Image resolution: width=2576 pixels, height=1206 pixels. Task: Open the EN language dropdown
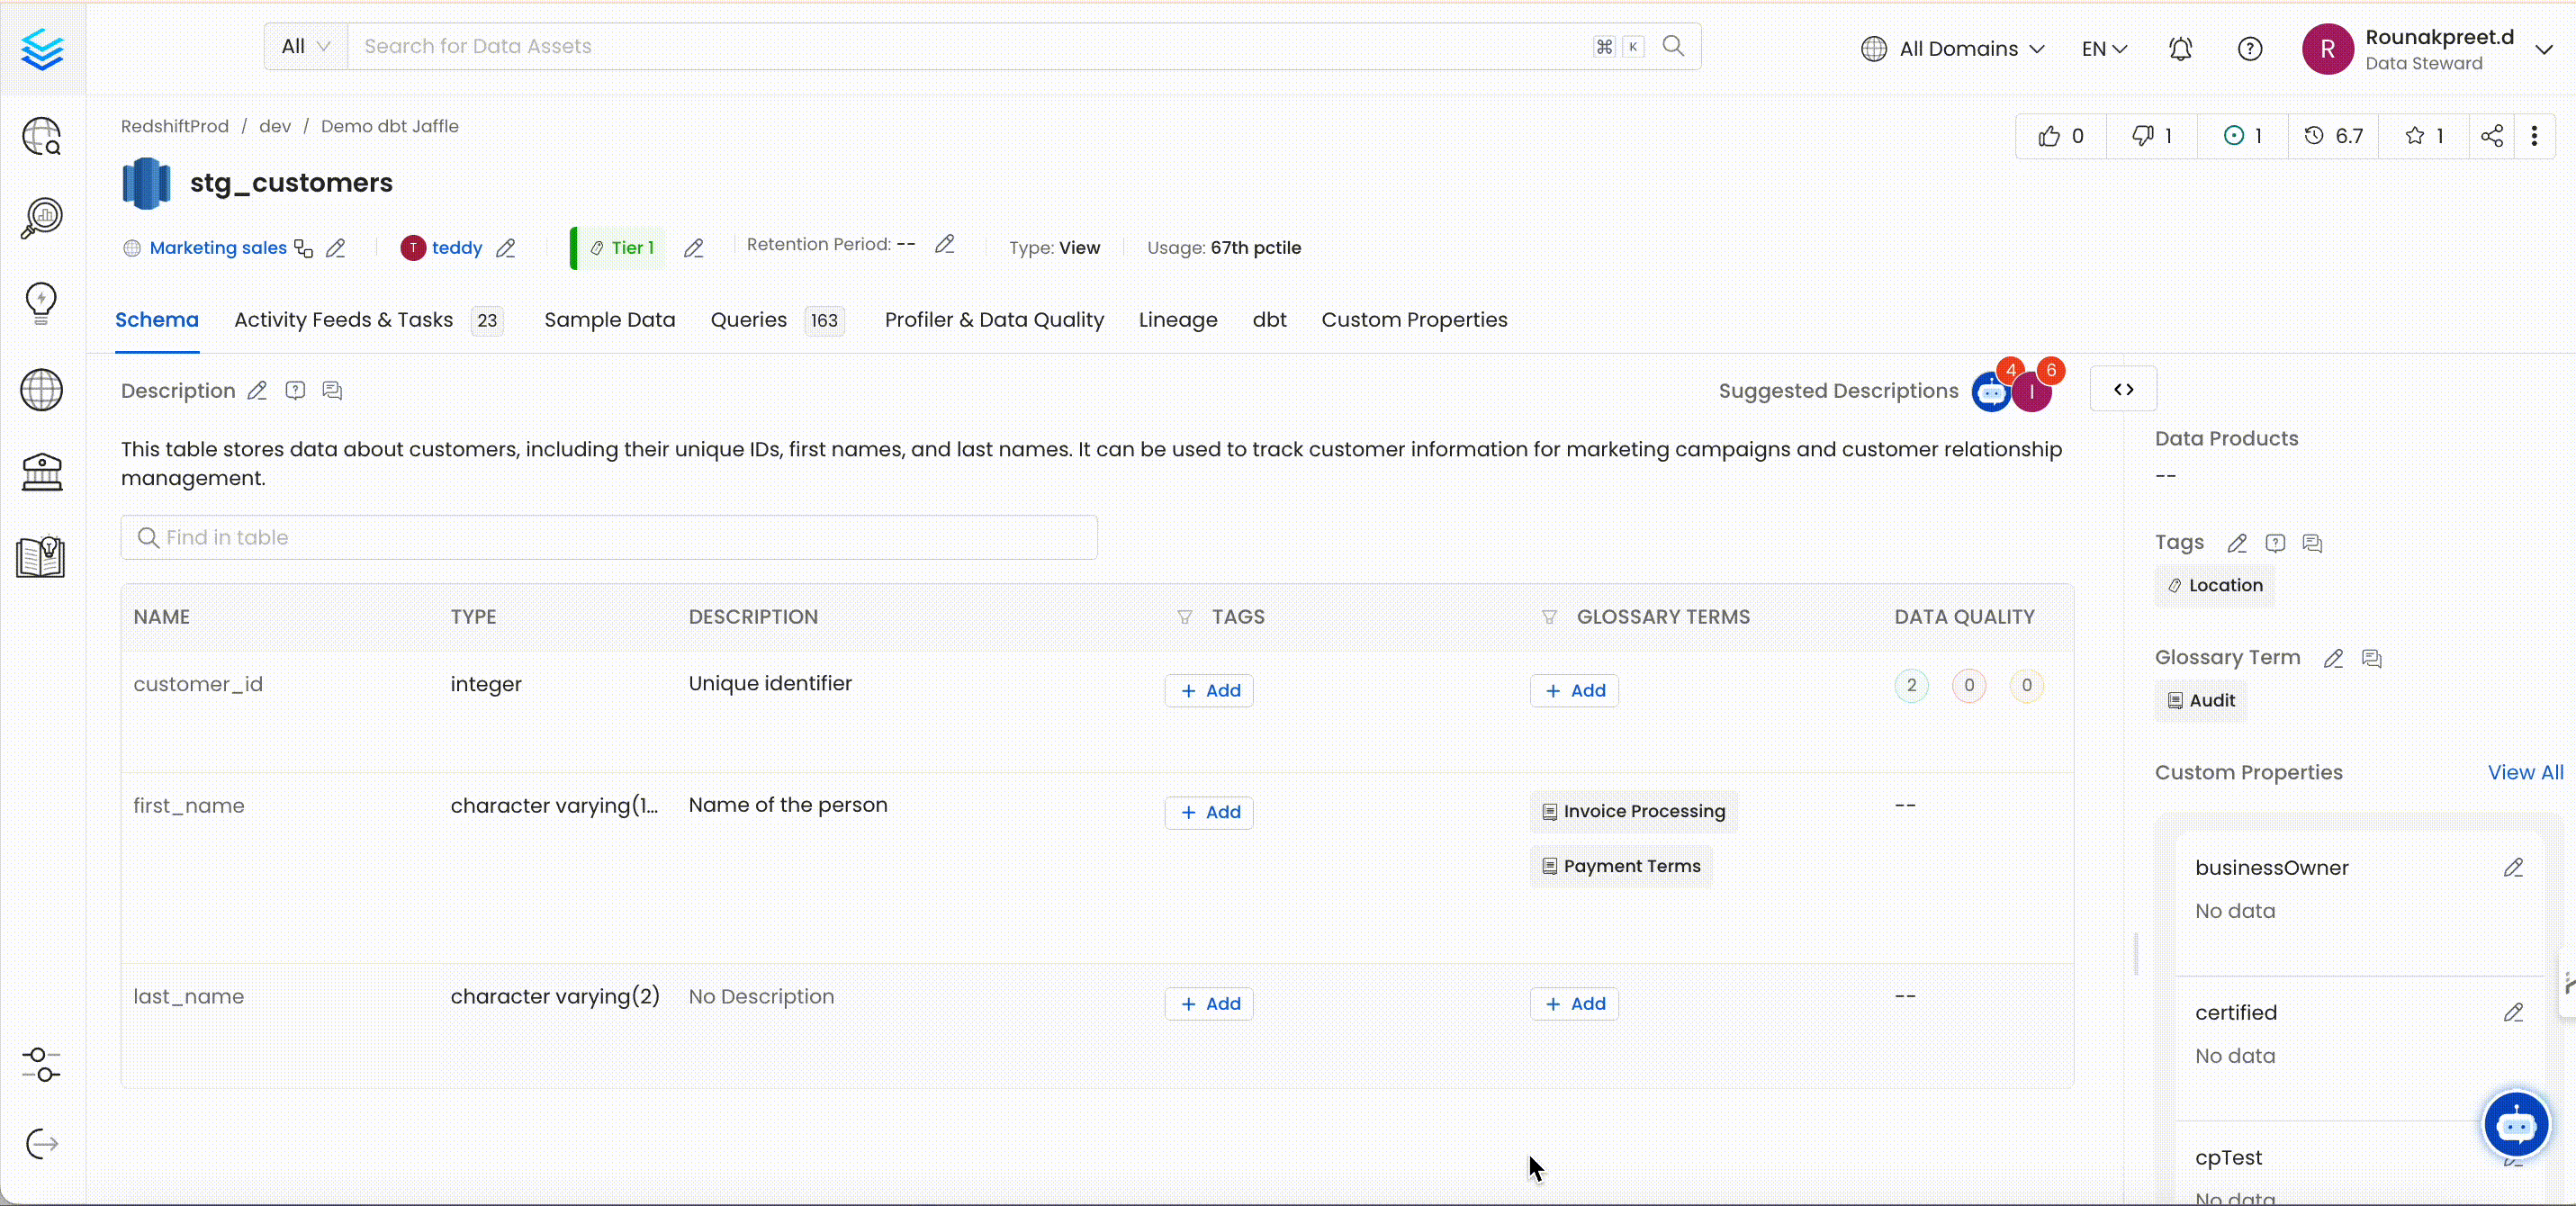(2103, 47)
